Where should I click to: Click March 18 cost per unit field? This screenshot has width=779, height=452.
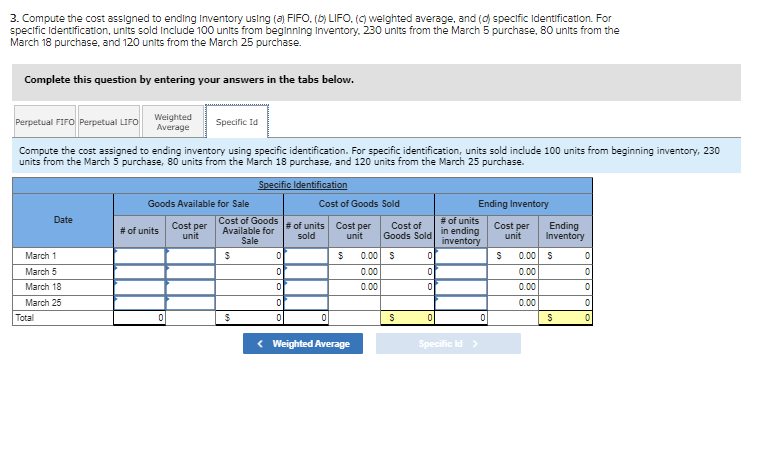[190, 287]
